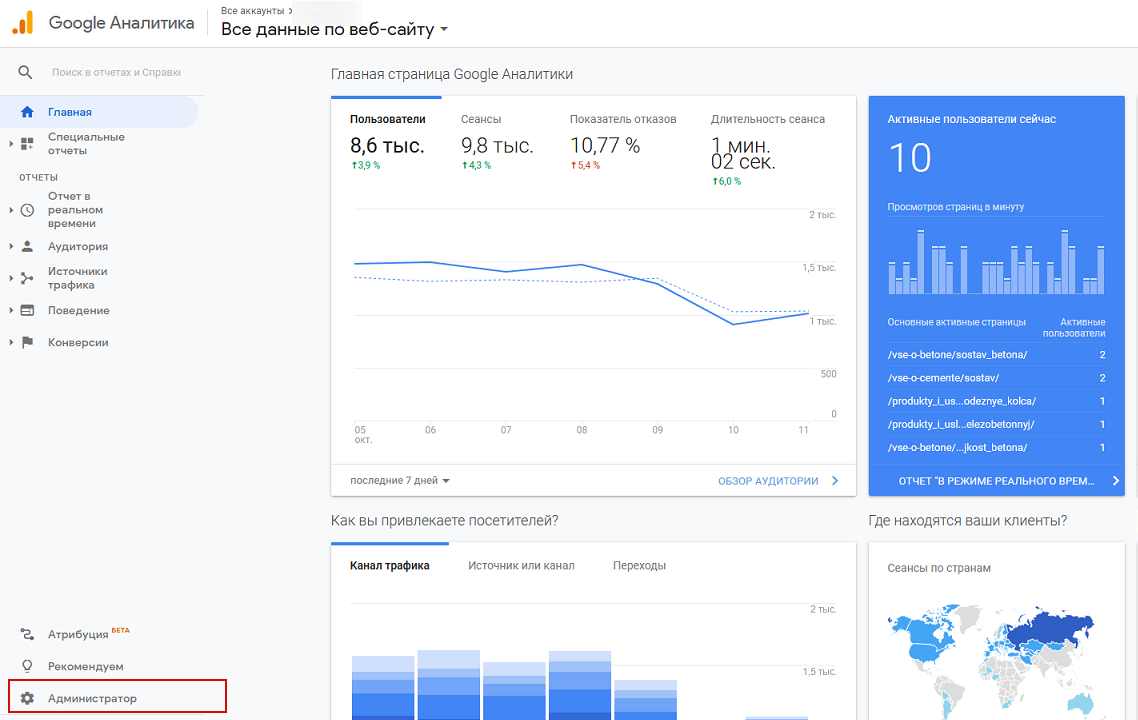Click the Атрибуция attribution icon
This screenshot has height=720, width=1138.
28,634
